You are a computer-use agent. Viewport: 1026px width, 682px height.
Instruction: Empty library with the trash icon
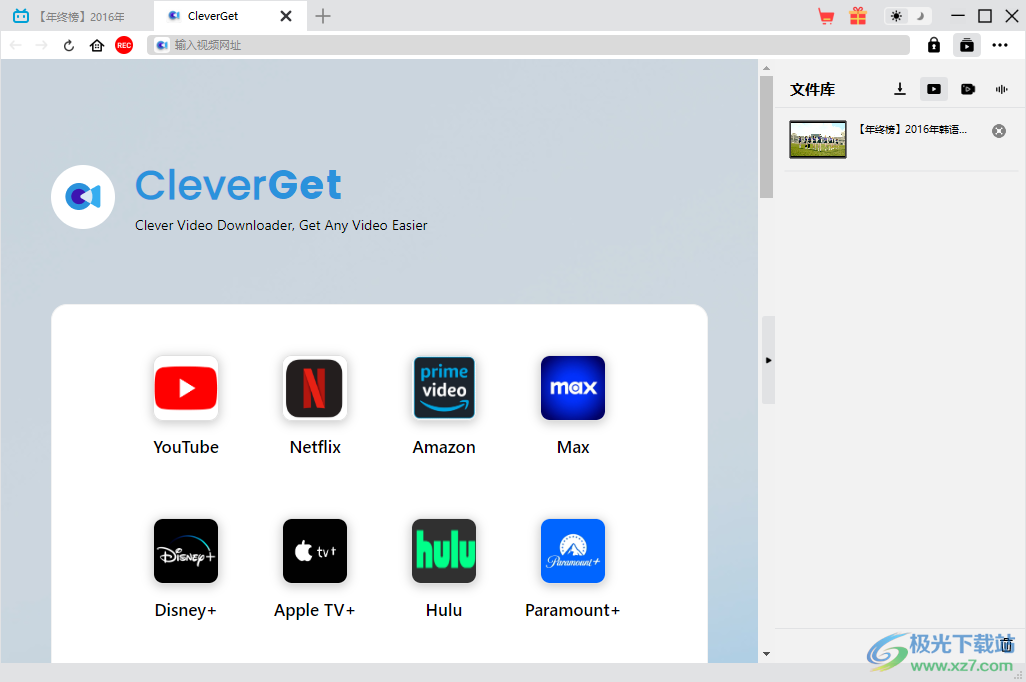coord(1006,645)
